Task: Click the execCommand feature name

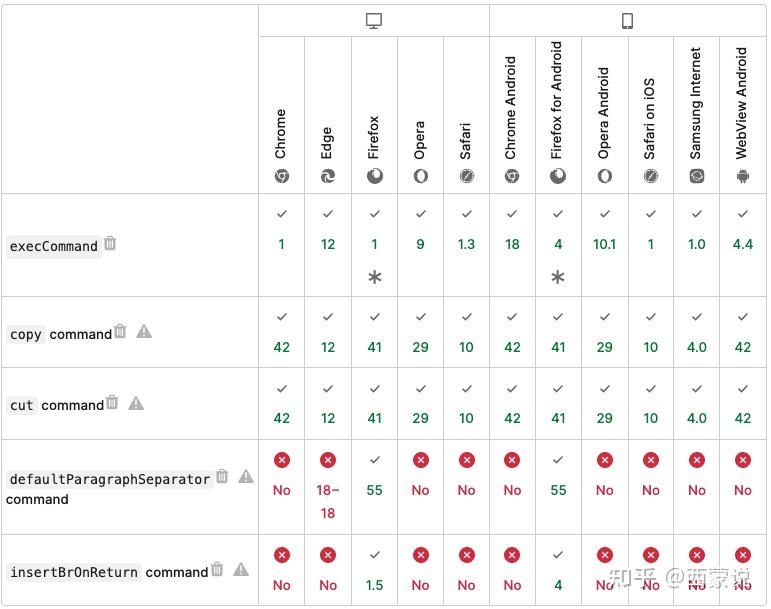Action: coord(53,246)
